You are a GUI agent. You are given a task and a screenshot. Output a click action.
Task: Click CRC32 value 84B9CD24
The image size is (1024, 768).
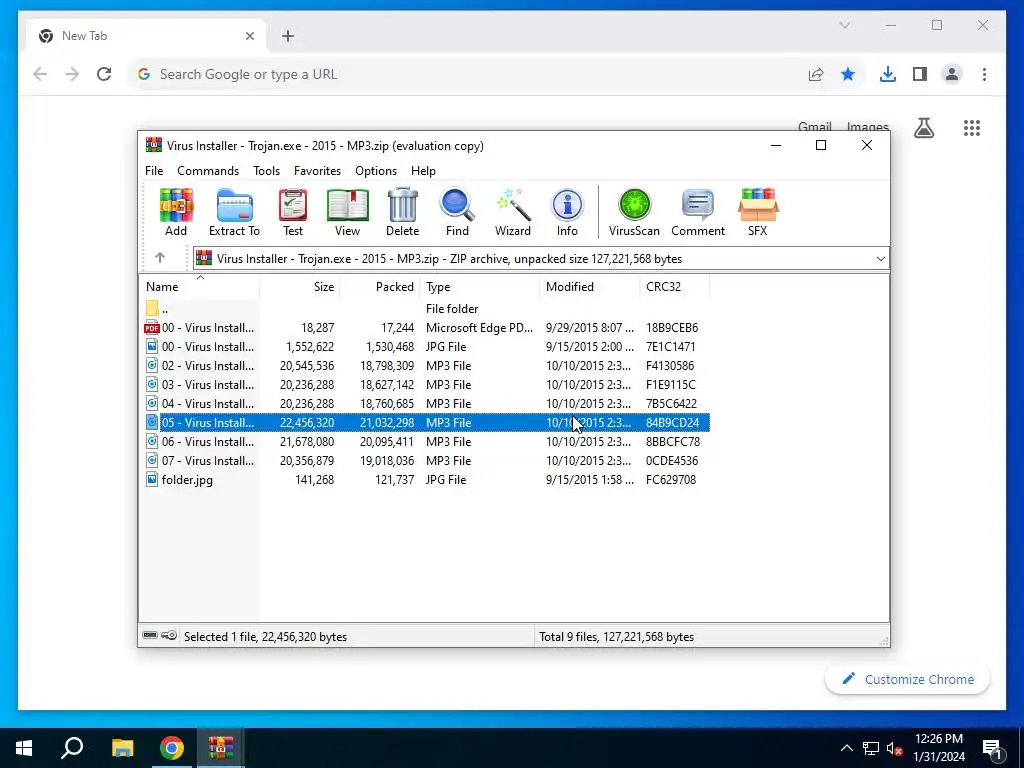click(x=672, y=423)
